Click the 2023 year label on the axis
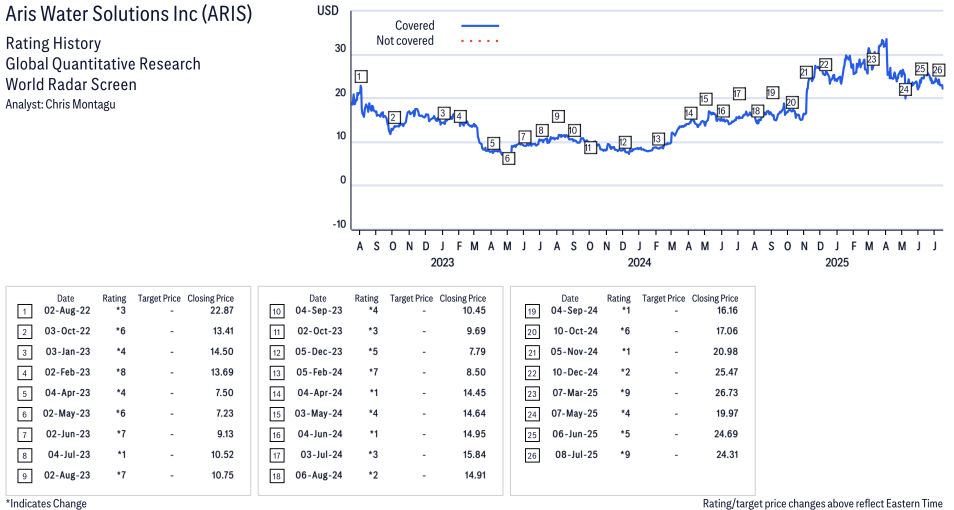Viewport: 954px width, 510px height. click(442, 262)
